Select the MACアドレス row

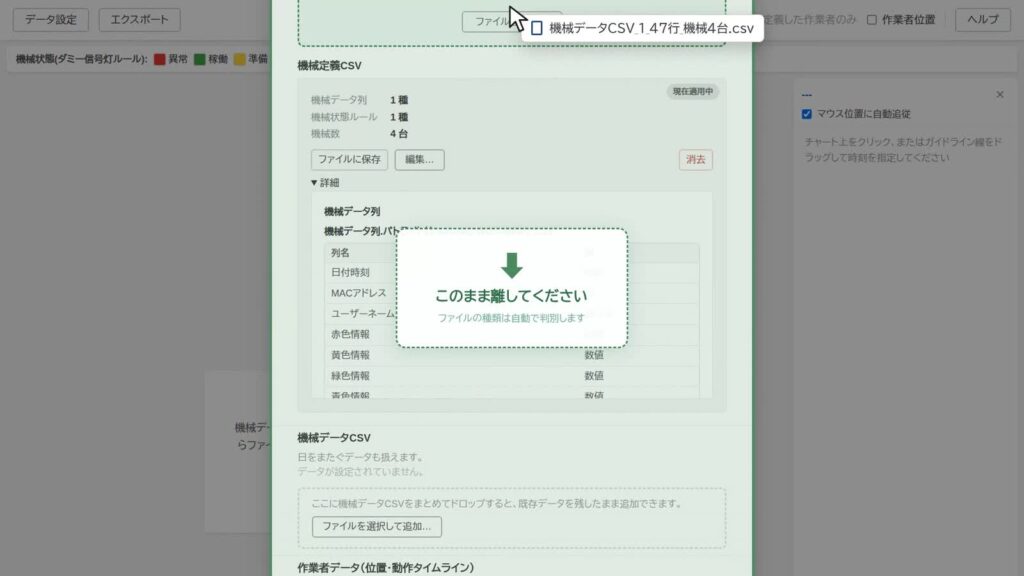(x=511, y=293)
